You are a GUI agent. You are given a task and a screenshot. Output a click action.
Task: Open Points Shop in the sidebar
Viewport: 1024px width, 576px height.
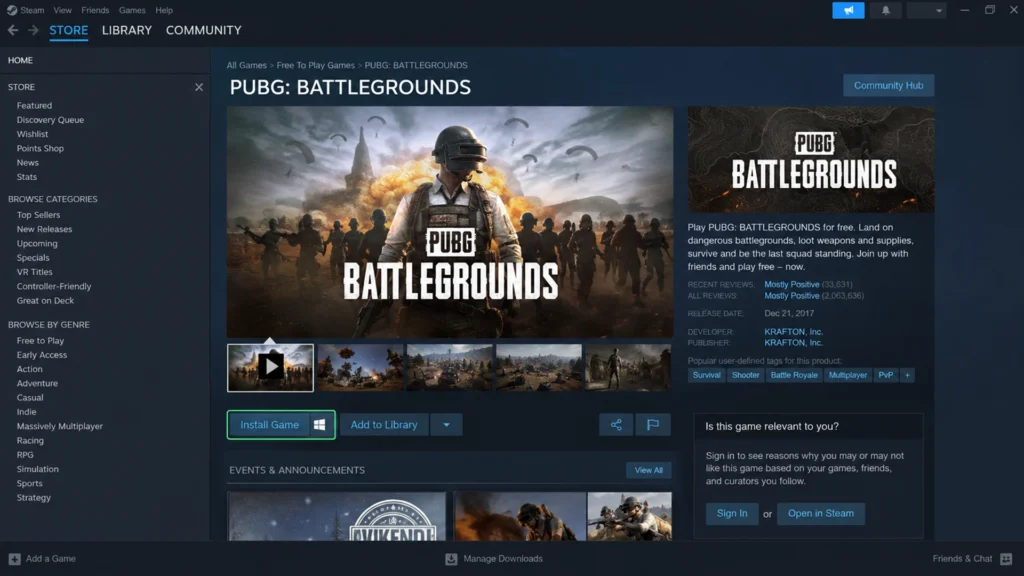40,148
